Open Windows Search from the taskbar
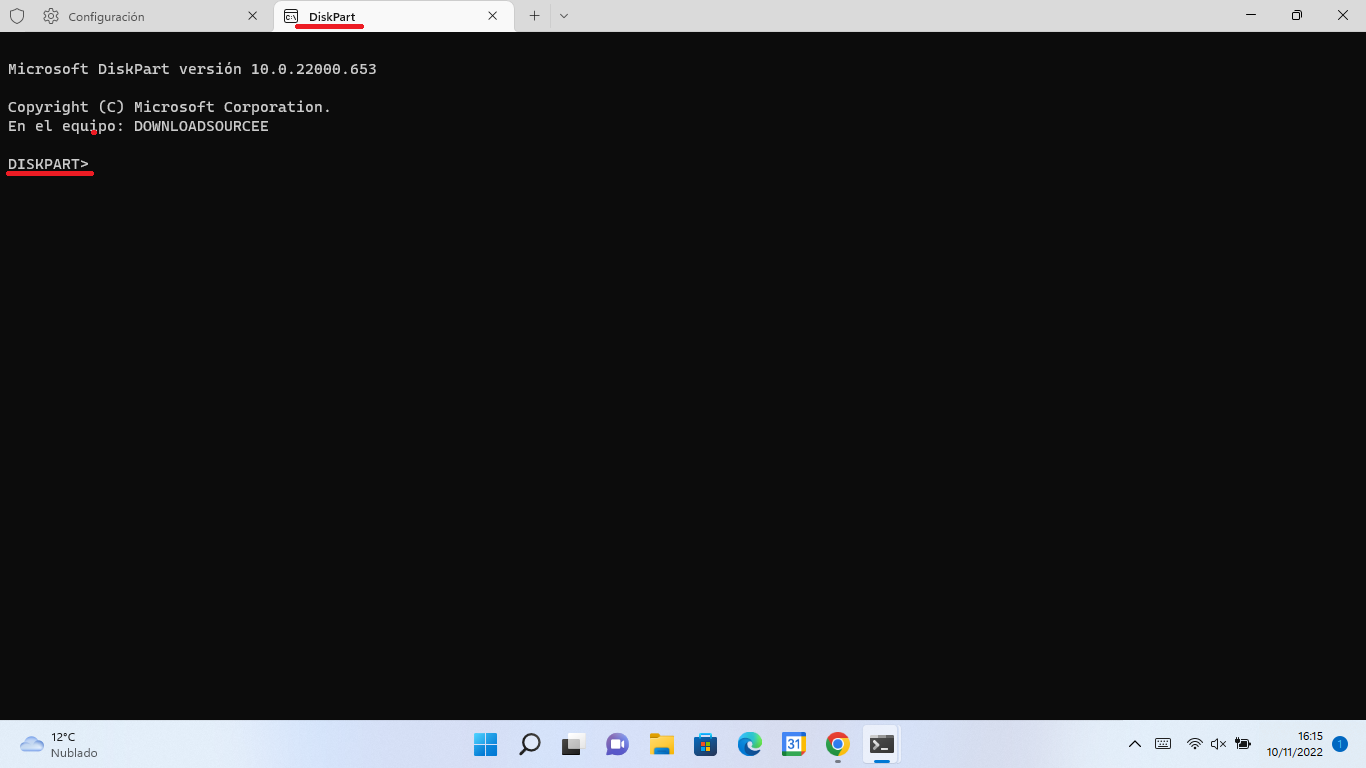Viewport: 1366px width, 768px height. pos(530,744)
